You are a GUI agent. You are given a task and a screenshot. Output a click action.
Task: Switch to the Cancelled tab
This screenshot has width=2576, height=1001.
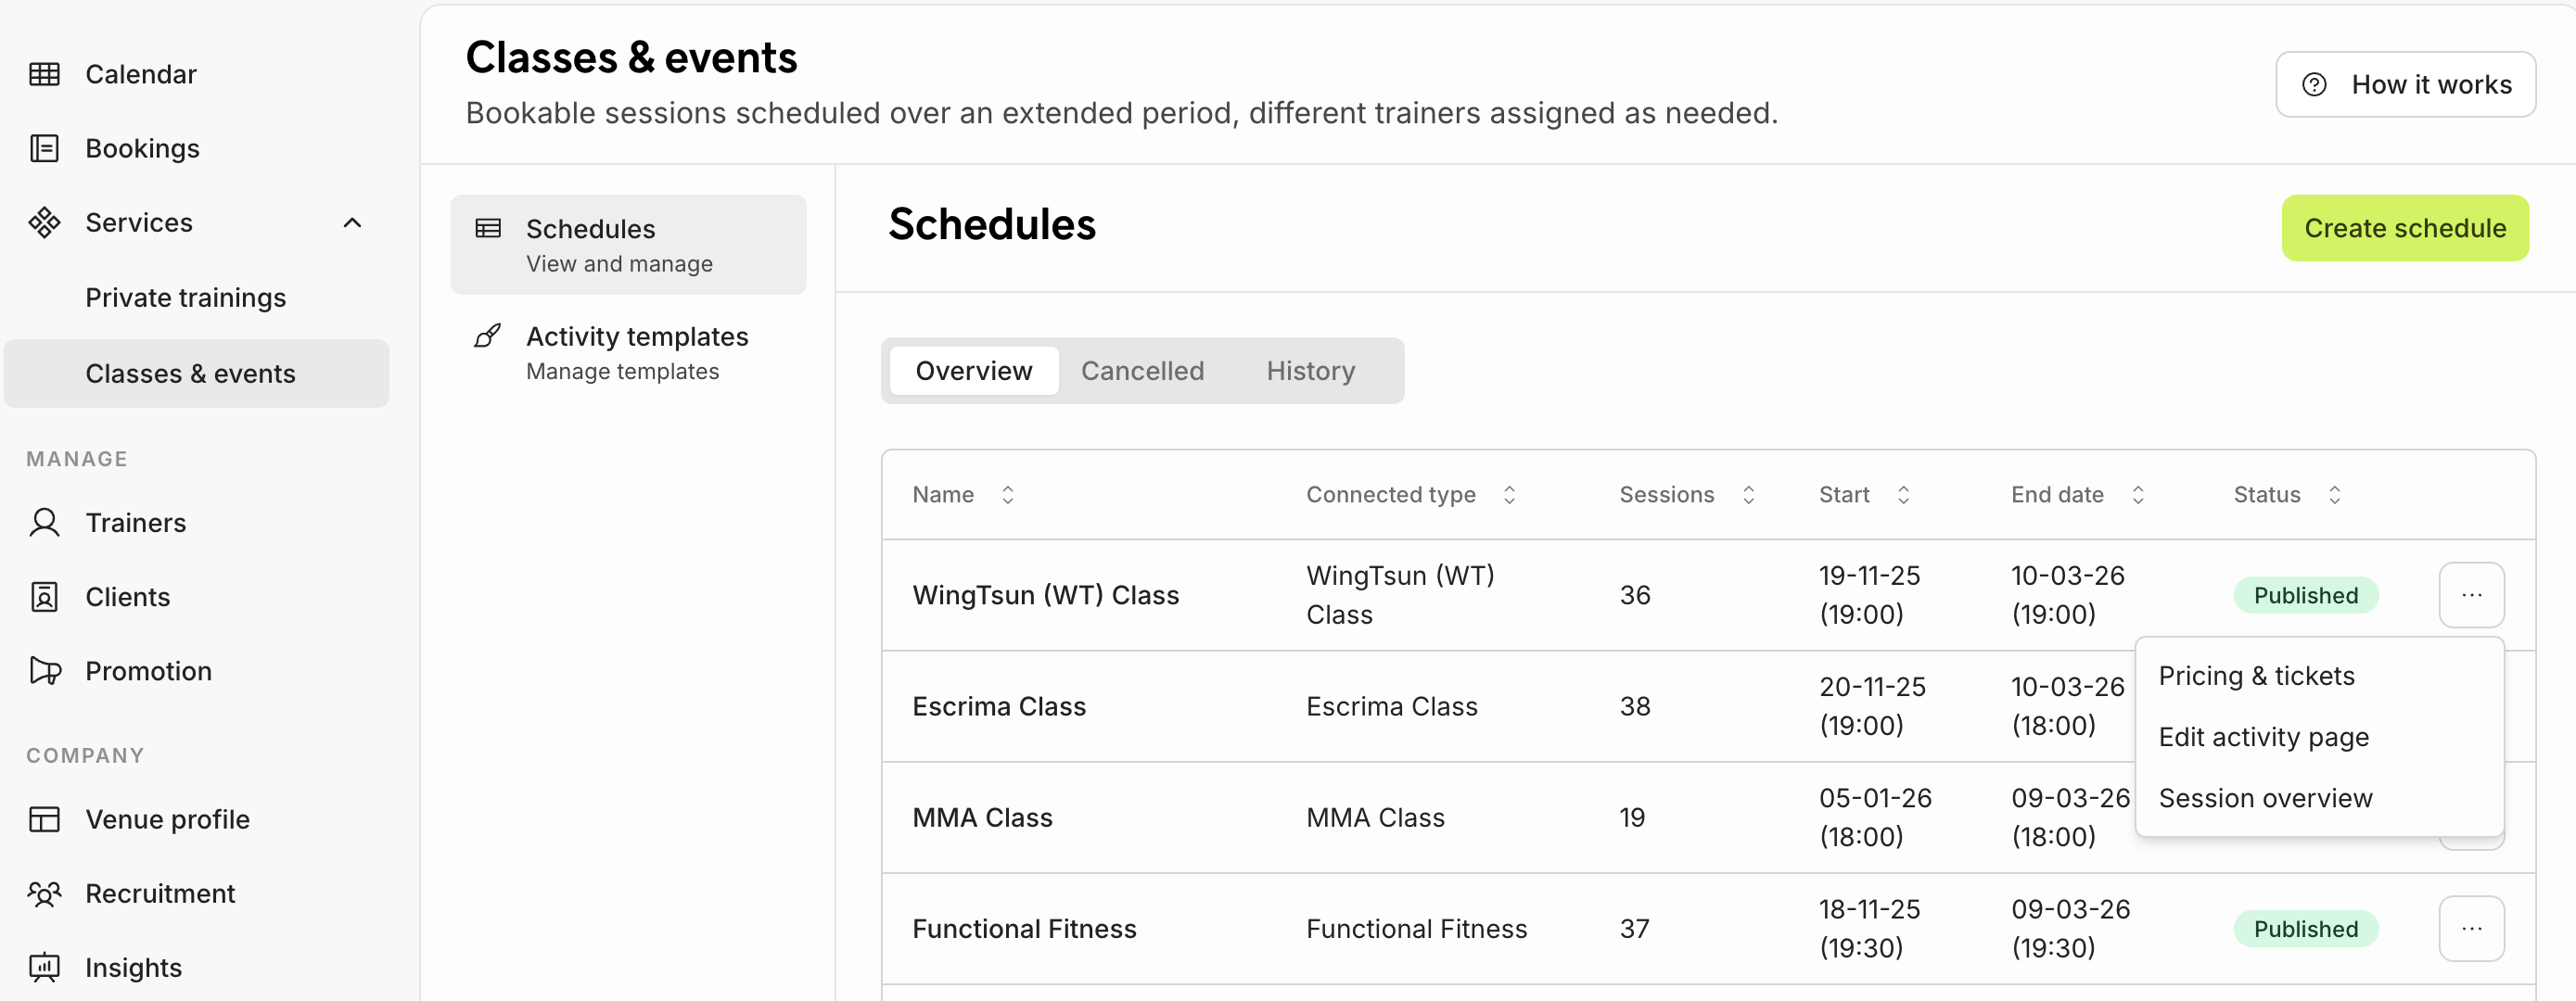[x=1142, y=371]
